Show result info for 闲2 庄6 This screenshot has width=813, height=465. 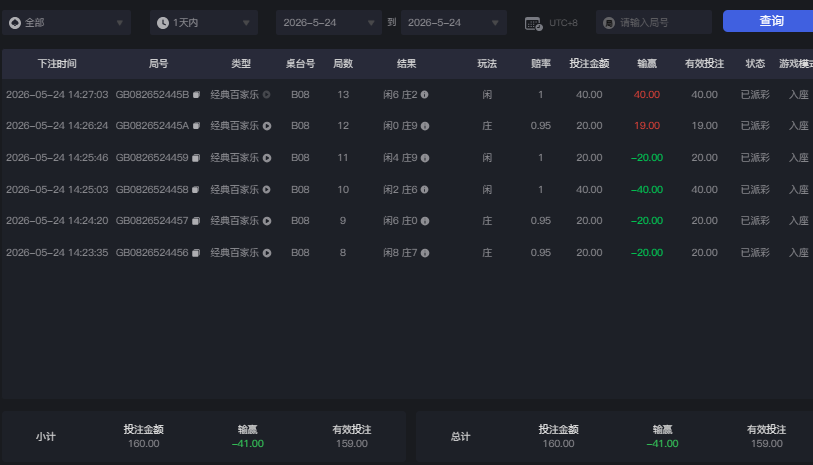click(x=425, y=190)
